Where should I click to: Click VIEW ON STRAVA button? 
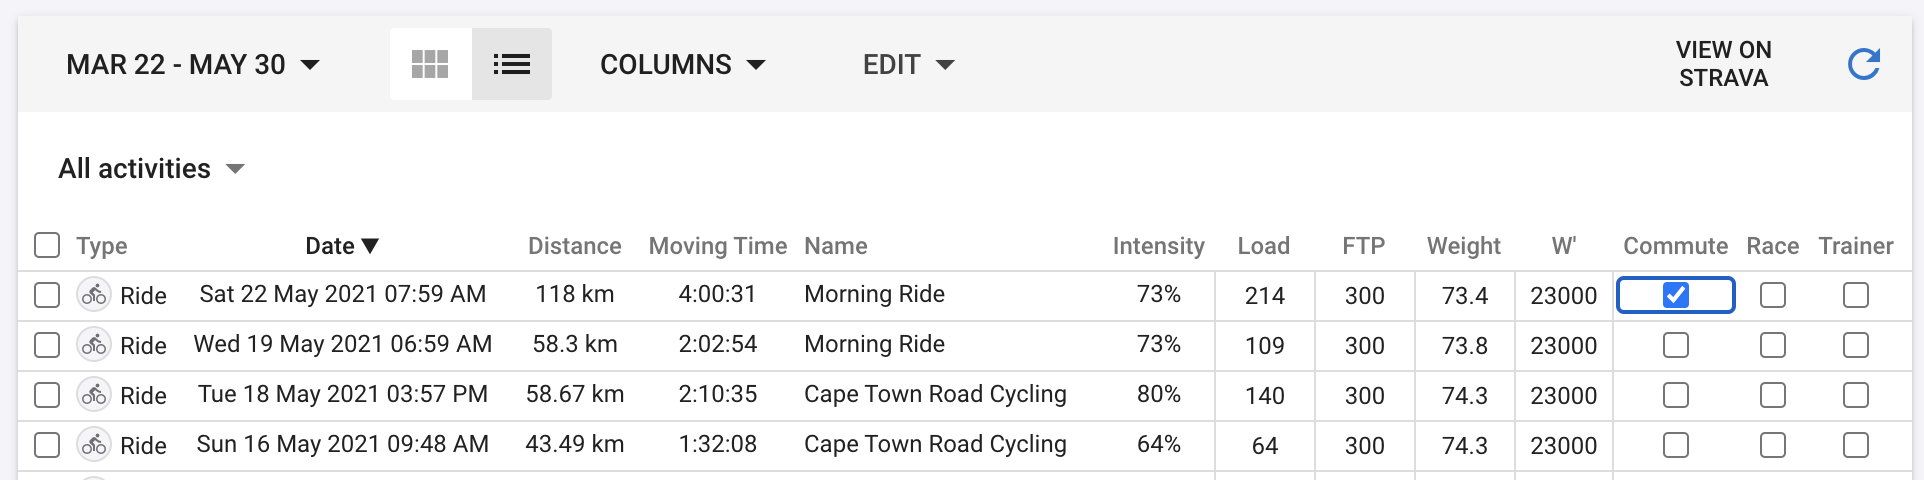(x=1723, y=64)
